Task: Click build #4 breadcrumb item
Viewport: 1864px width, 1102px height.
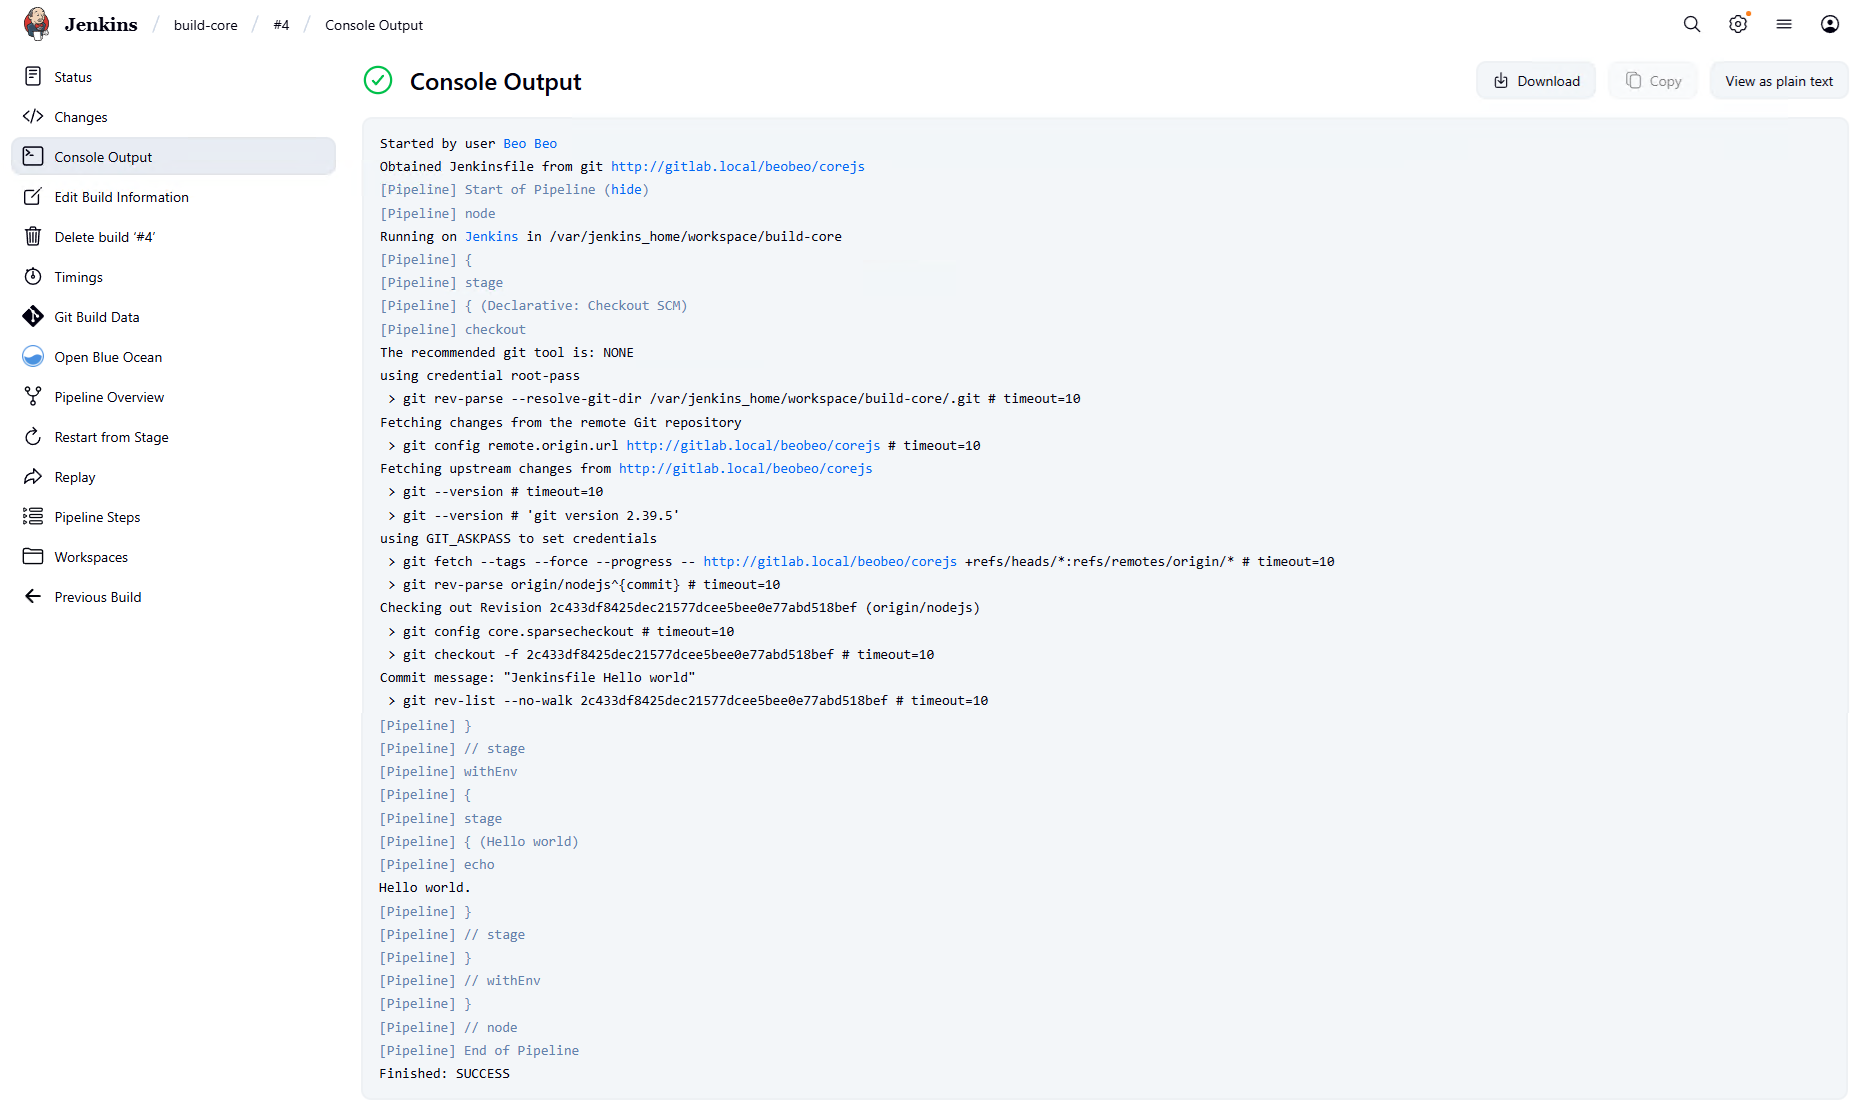Action: pyautogui.click(x=281, y=25)
